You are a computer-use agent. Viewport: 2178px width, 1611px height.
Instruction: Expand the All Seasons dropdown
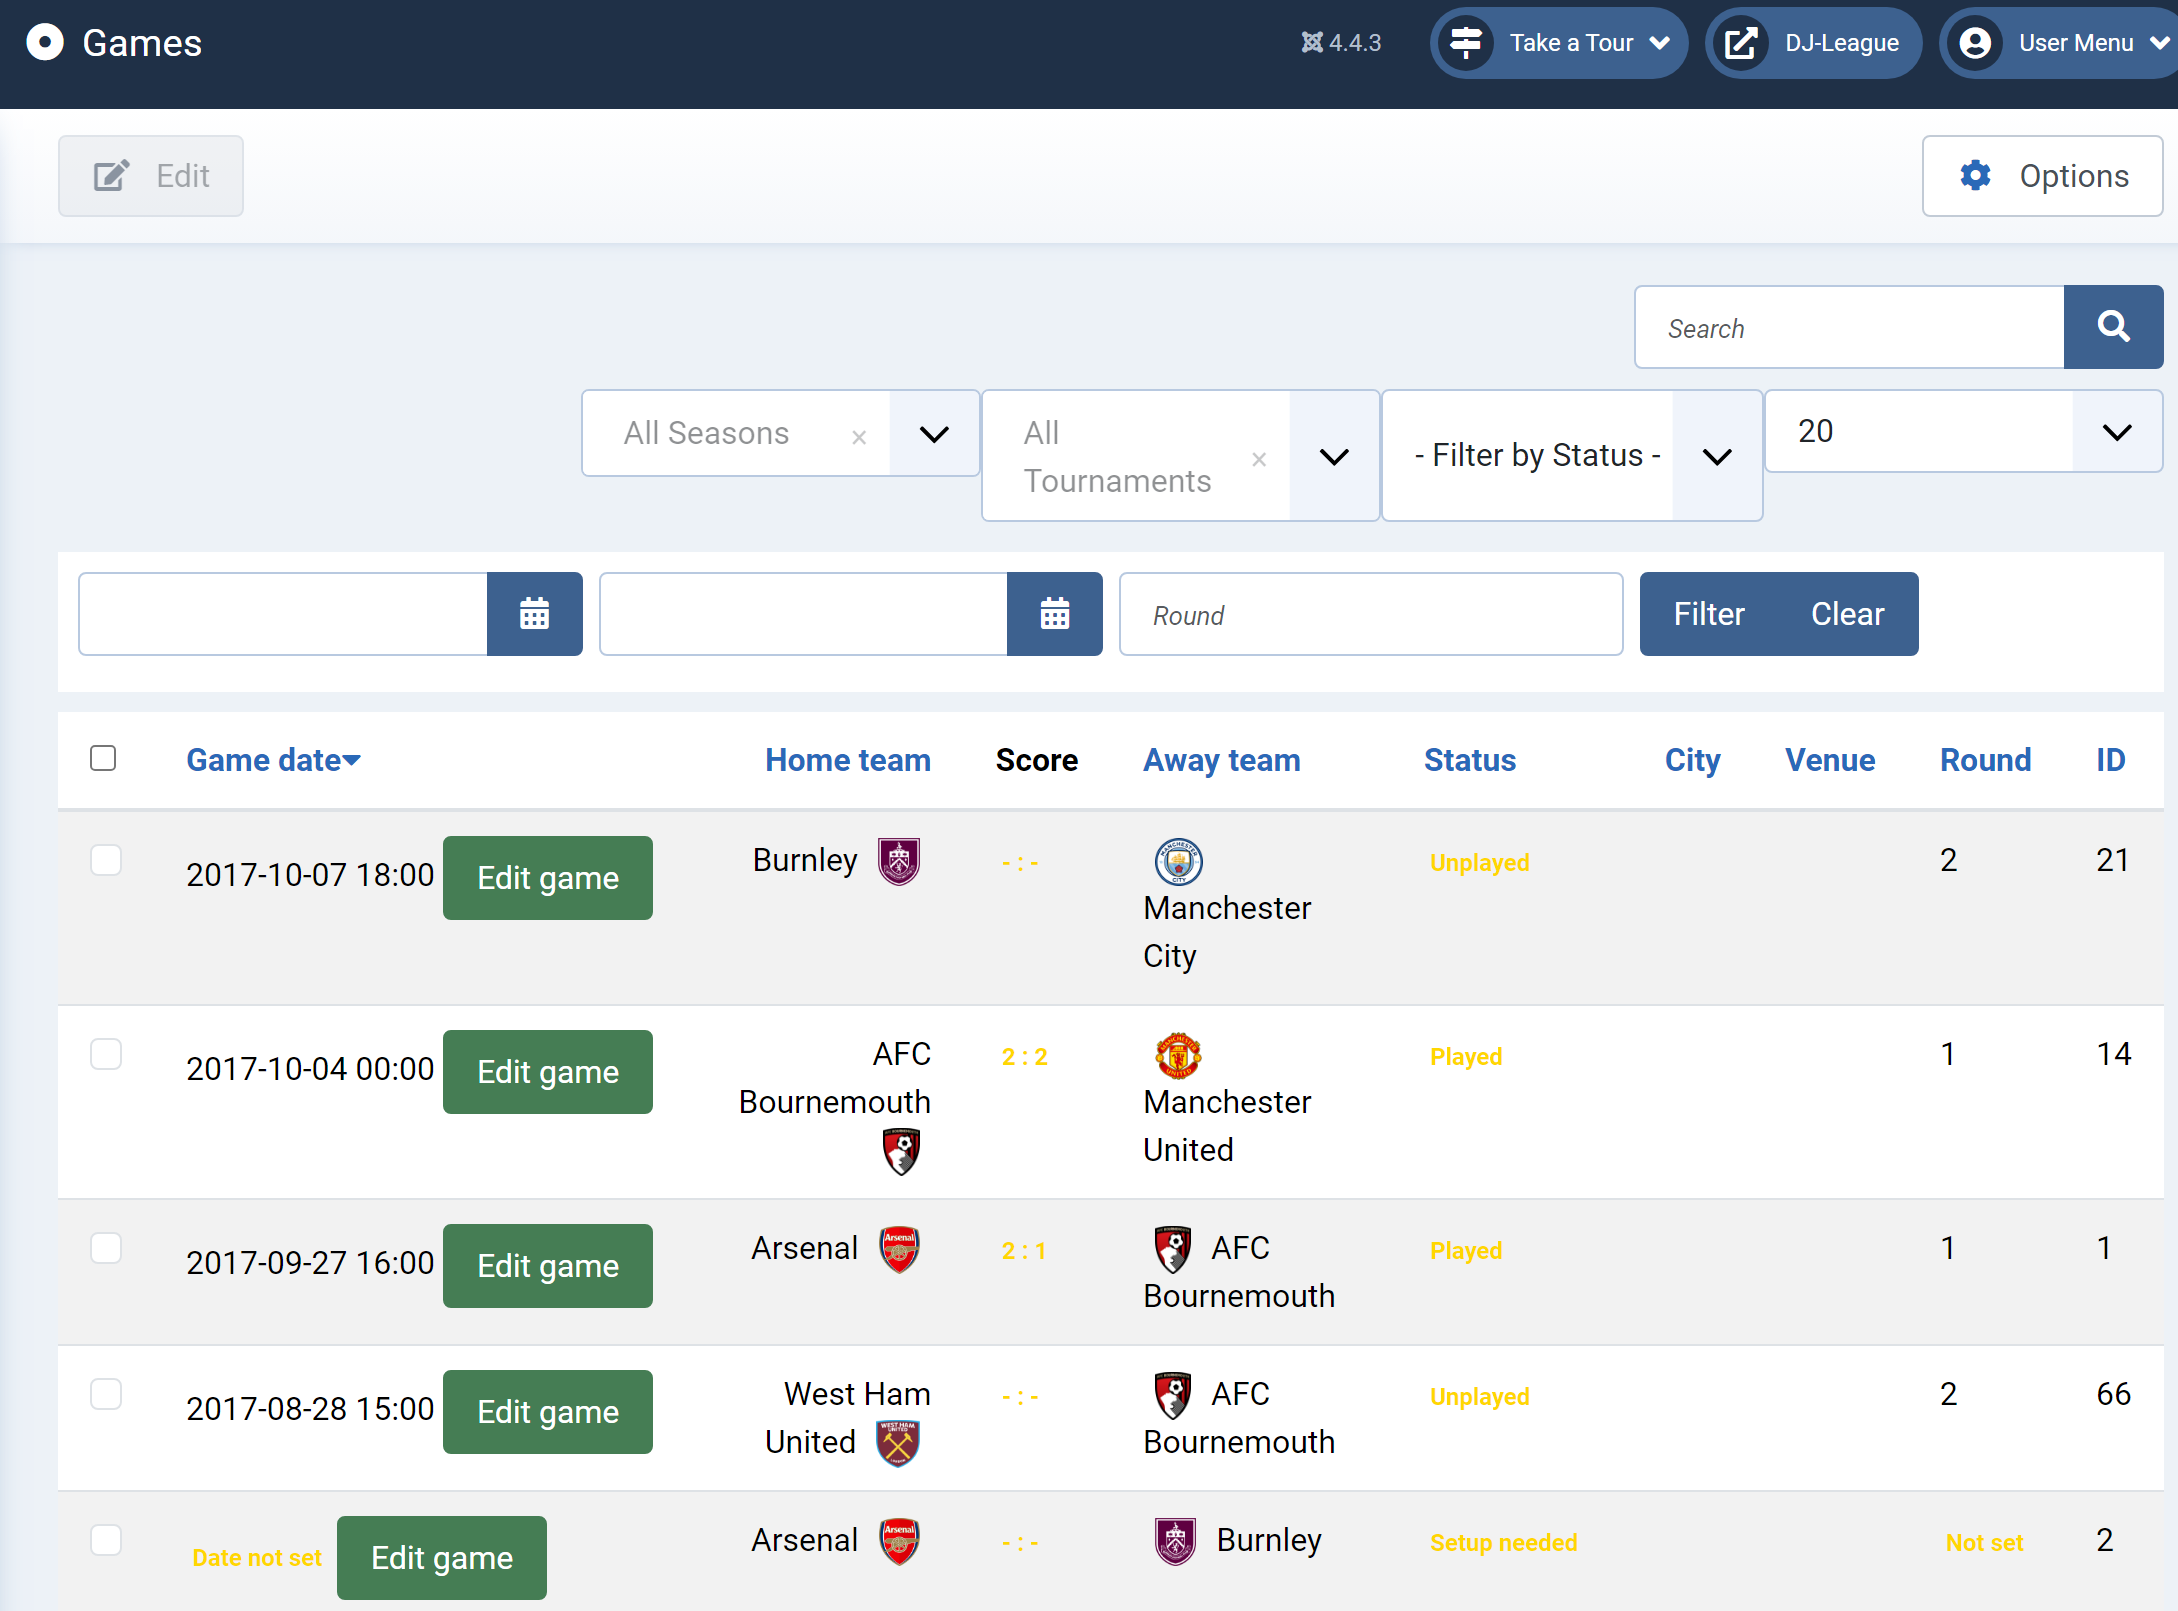click(934, 434)
